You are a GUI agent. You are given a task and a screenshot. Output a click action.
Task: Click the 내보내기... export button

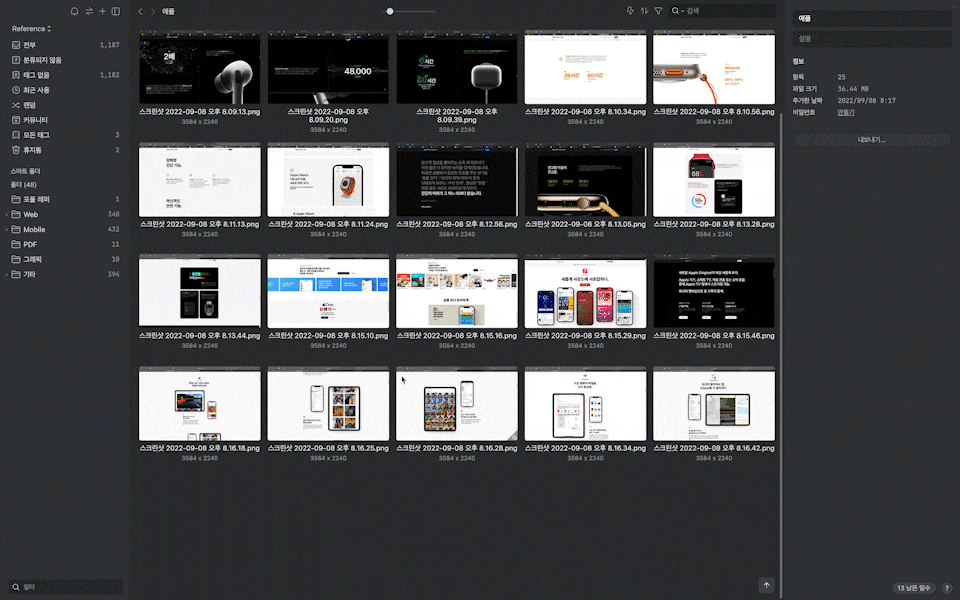[872, 140]
